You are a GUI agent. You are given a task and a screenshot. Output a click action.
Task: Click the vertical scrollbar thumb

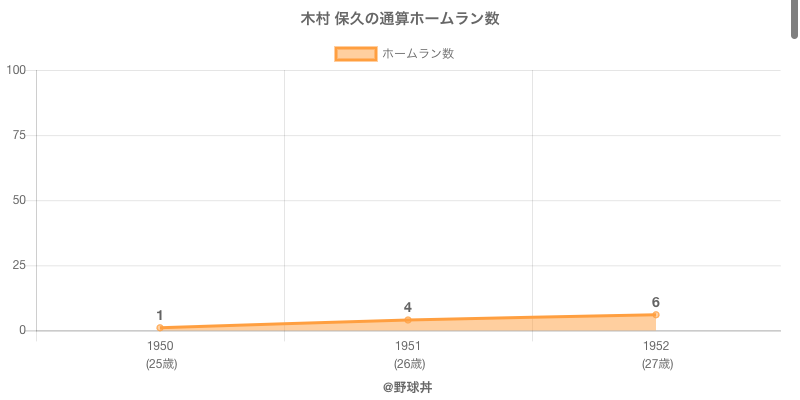point(795,19)
